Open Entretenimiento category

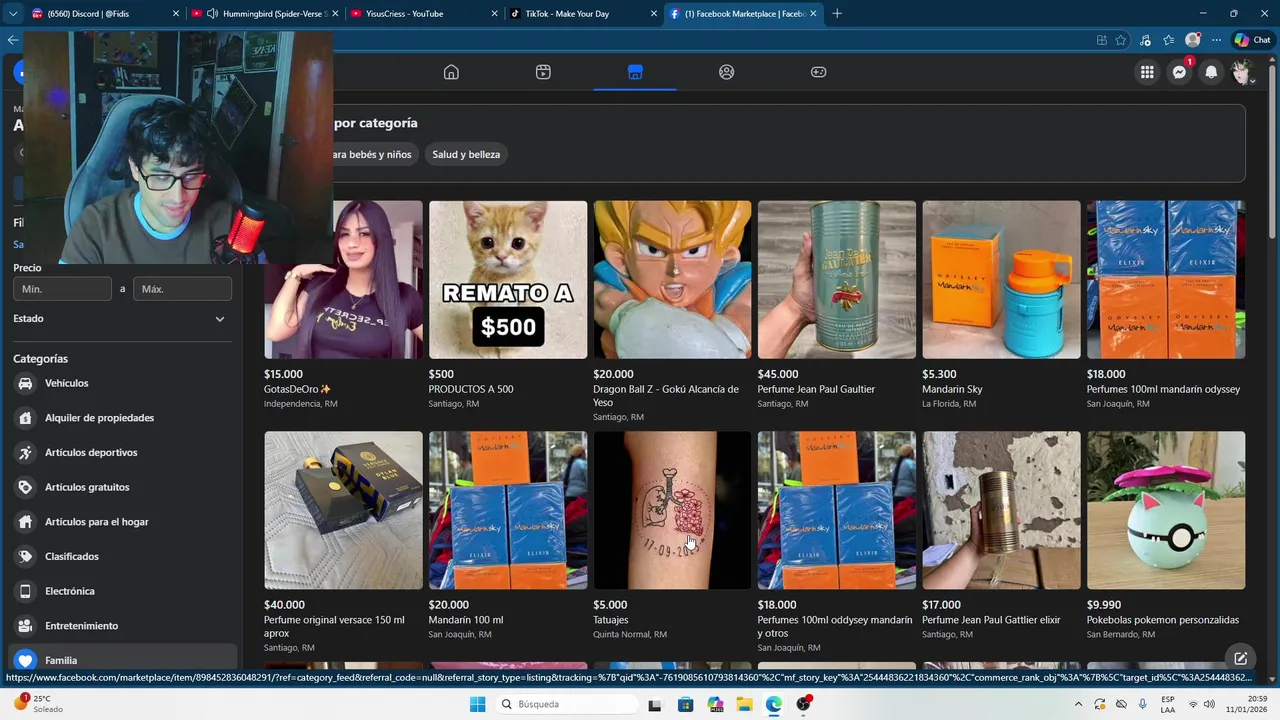coord(125,626)
